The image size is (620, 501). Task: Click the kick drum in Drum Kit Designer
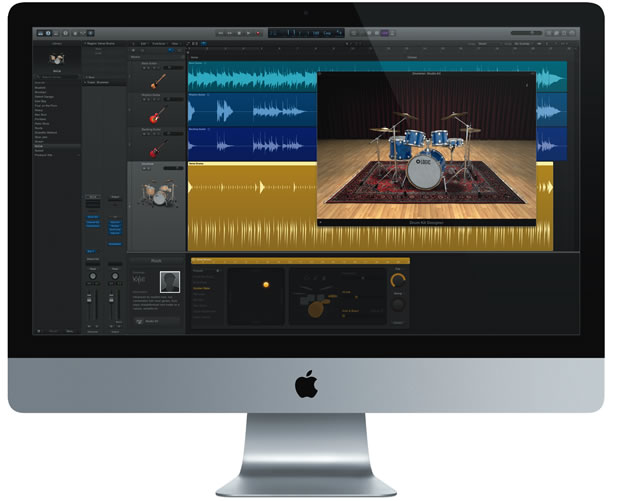click(424, 172)
